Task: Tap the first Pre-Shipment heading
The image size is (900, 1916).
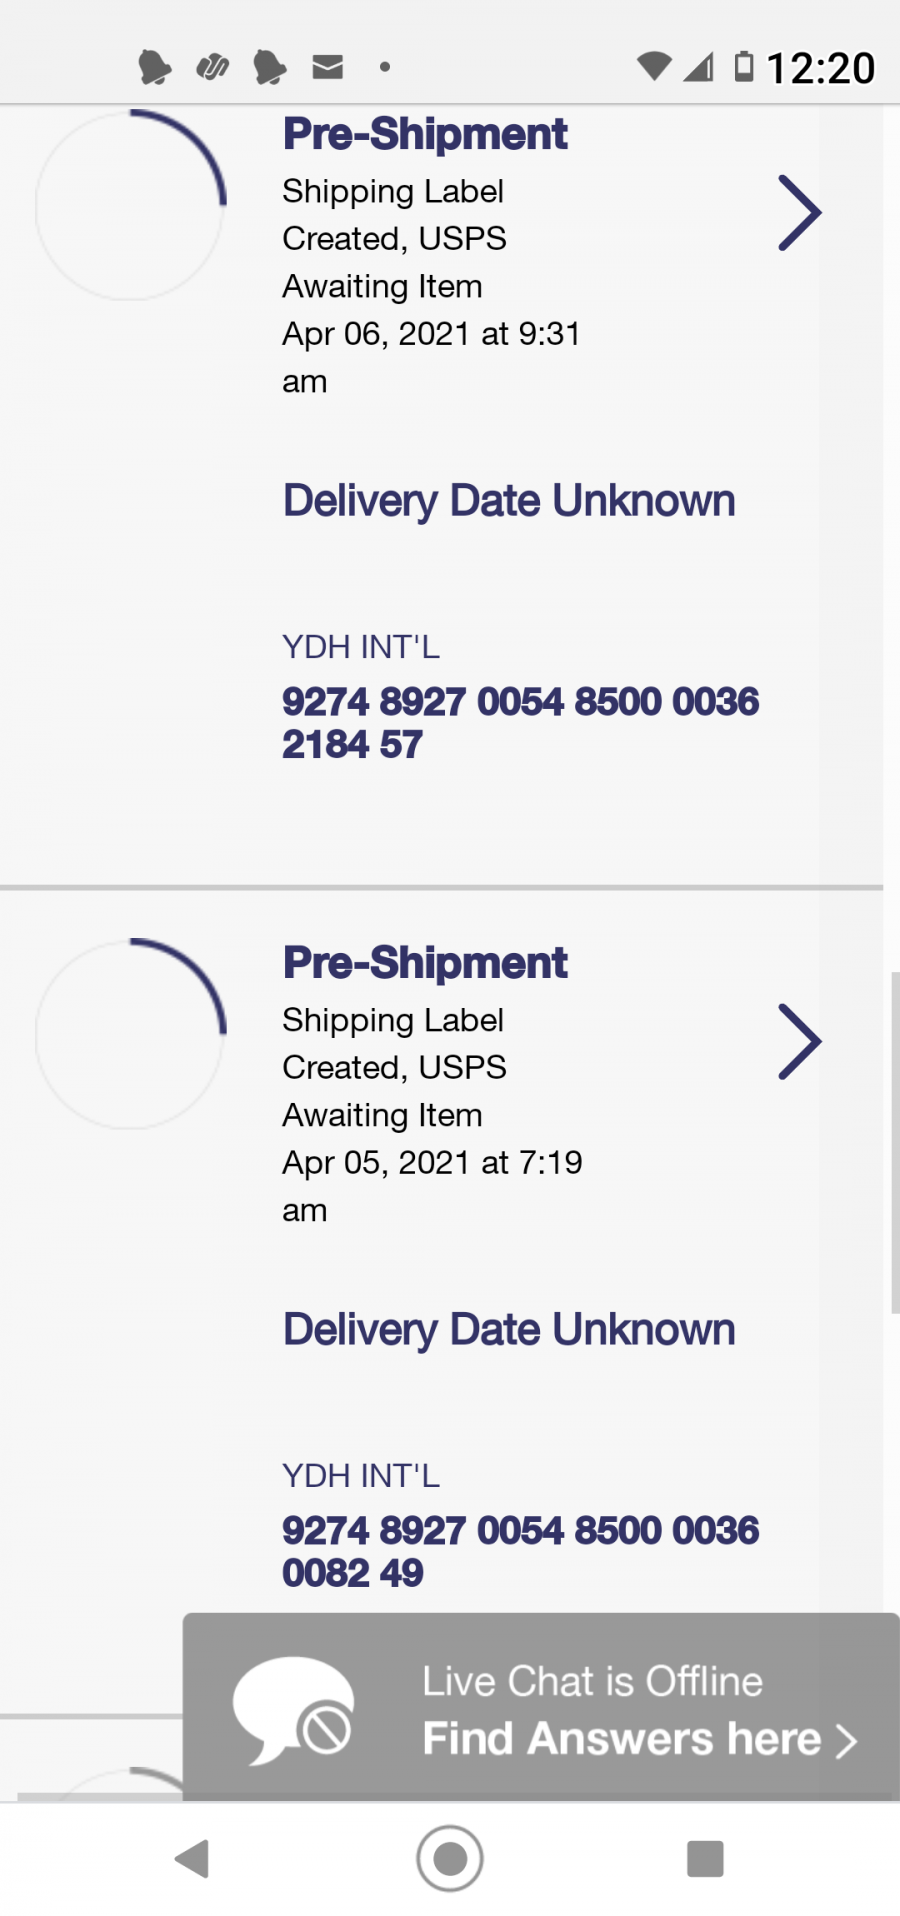Action: coord(425,134)
